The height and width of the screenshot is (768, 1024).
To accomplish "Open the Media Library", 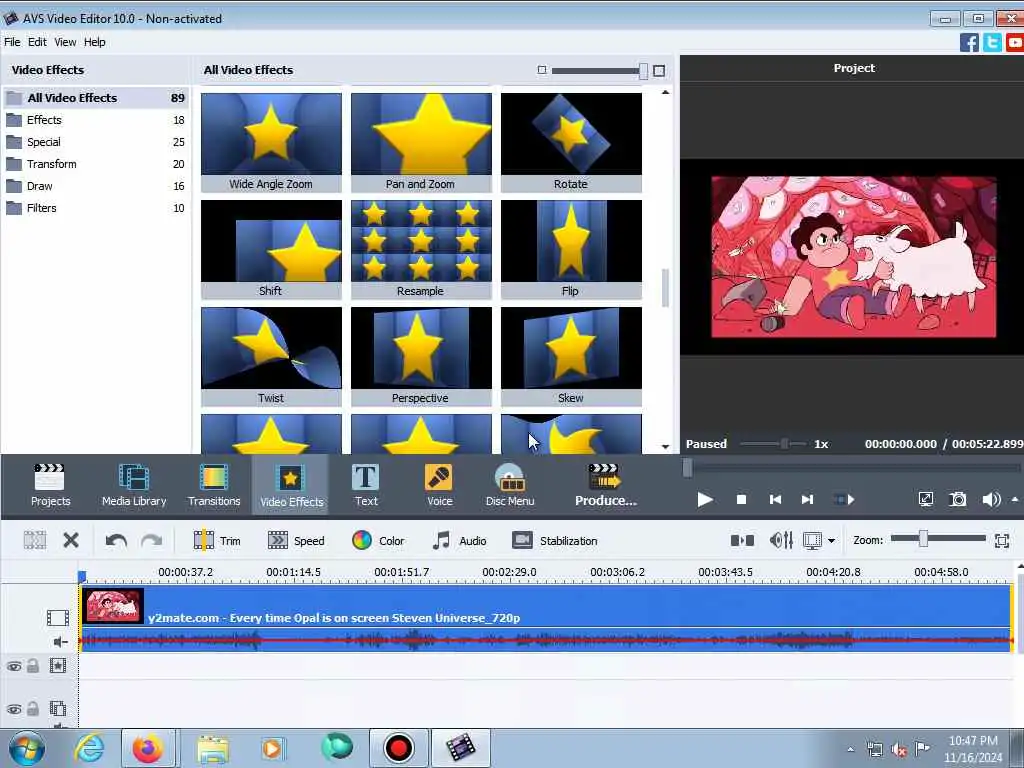I will click(x=134, y=485).
